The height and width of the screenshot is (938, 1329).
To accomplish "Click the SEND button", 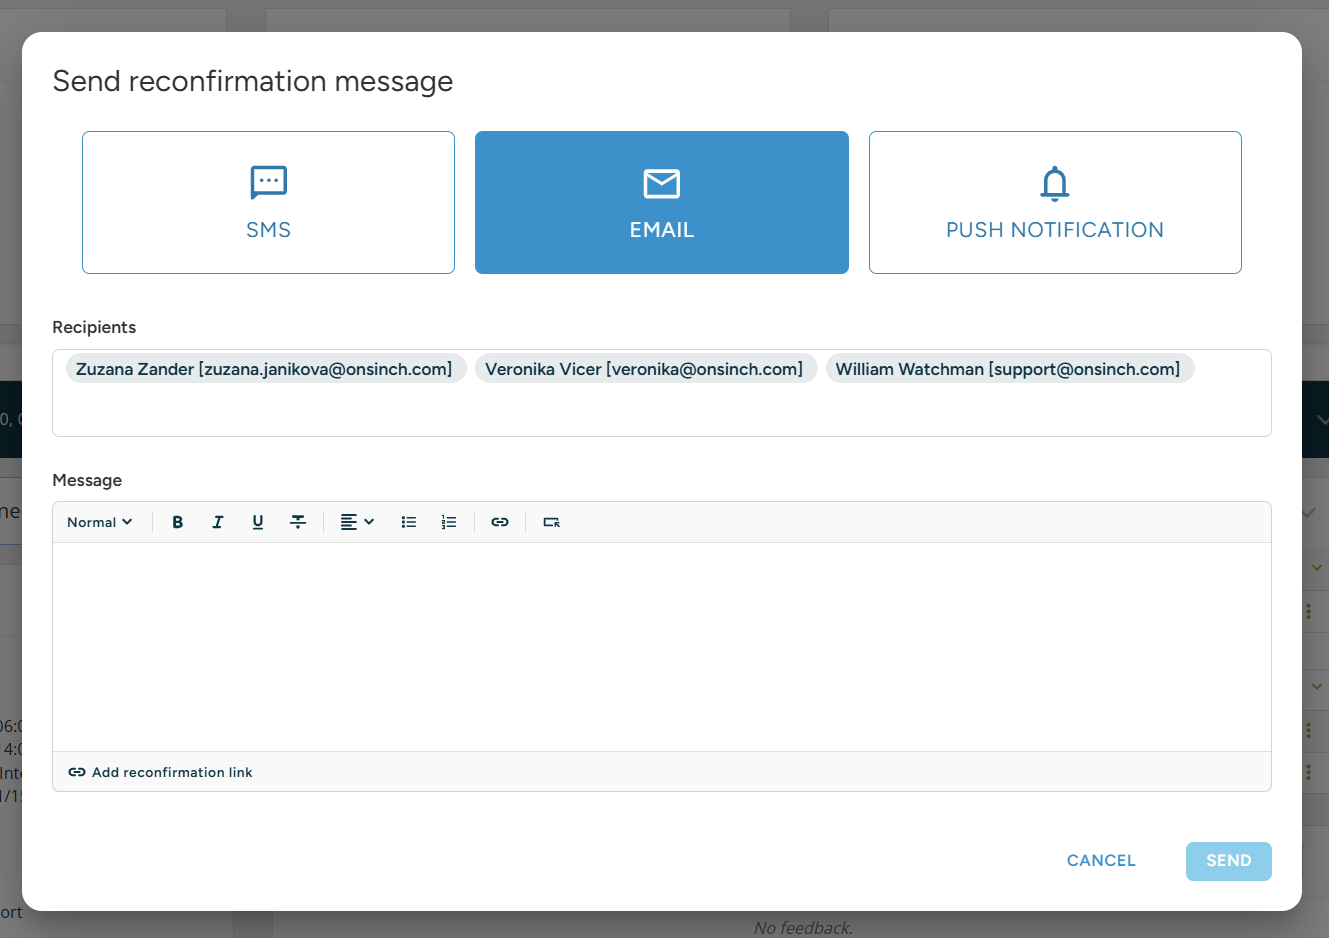I will click(1229, 861).
